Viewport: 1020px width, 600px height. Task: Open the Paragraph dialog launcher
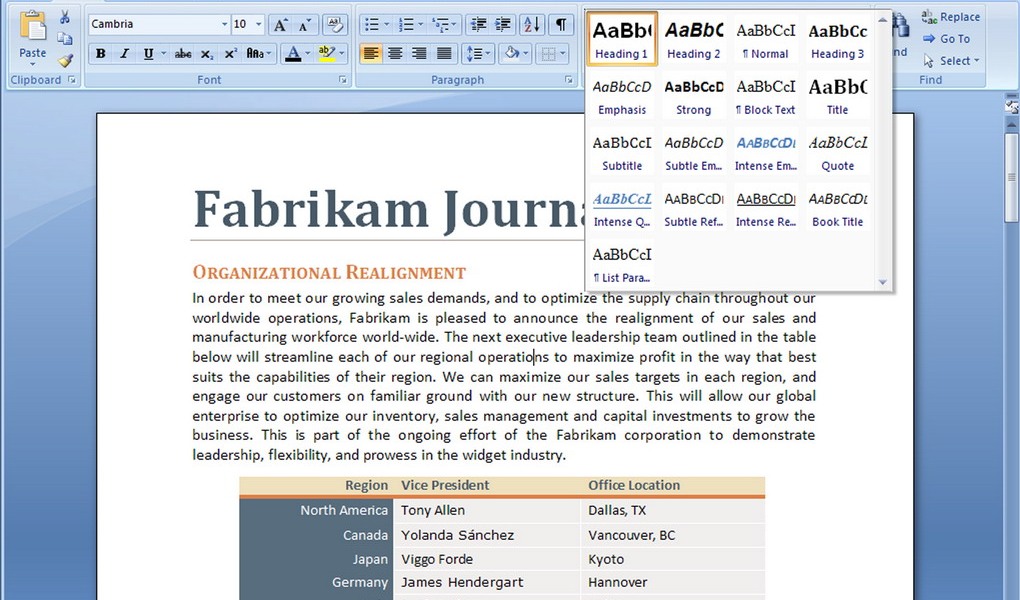[x=569, y=80]
